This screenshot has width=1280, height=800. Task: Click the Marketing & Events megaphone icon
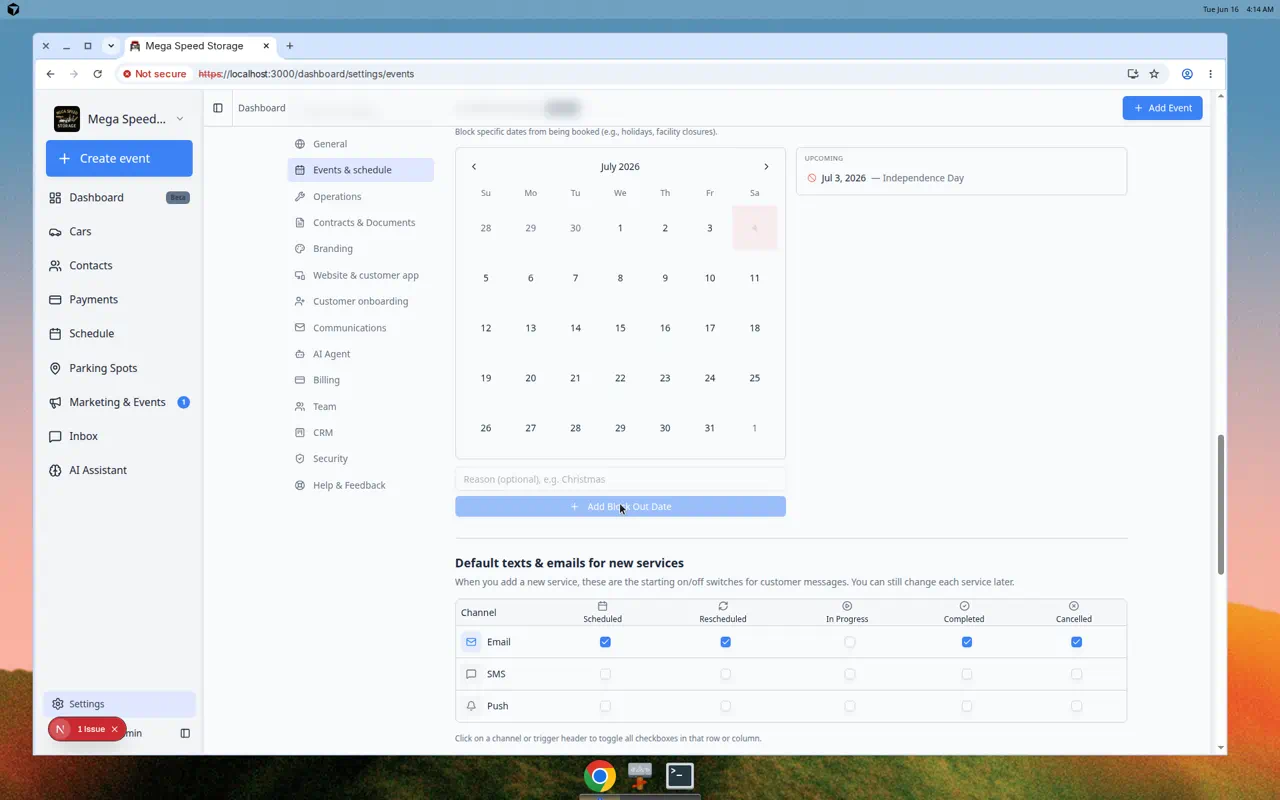(55, 402)
